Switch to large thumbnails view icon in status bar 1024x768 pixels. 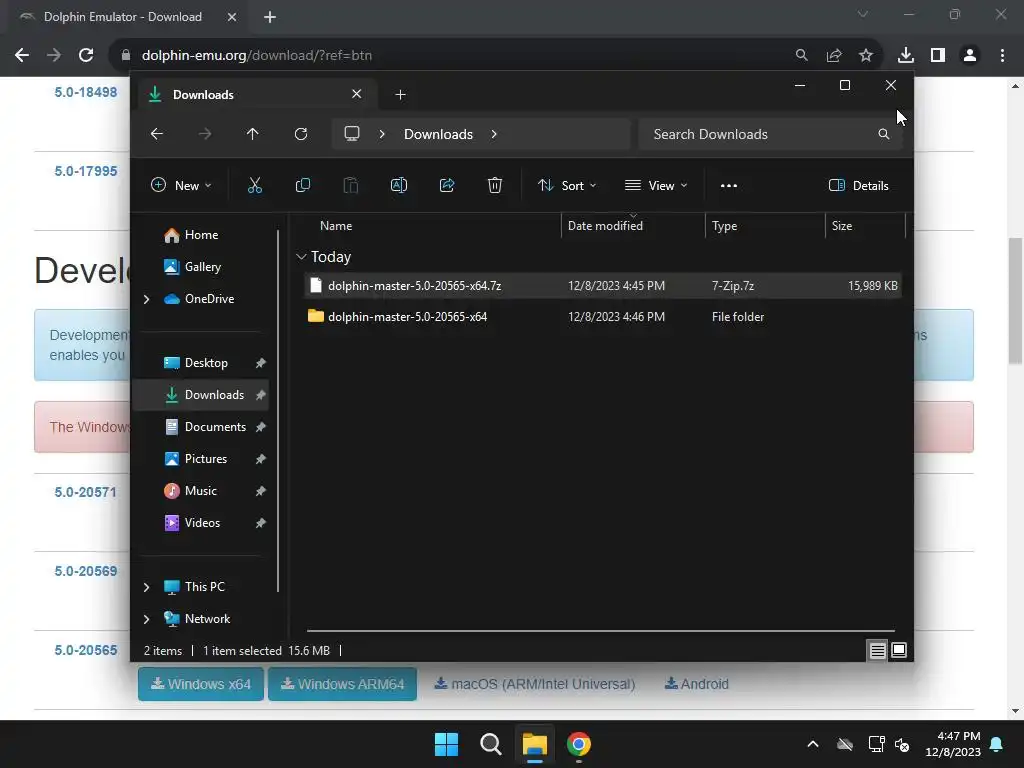(x=899, y=650)
